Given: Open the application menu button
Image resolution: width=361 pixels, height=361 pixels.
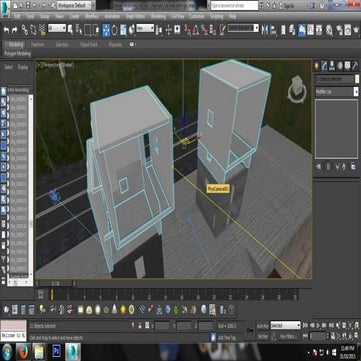Looking at the screenshot, I should [6, 8].
